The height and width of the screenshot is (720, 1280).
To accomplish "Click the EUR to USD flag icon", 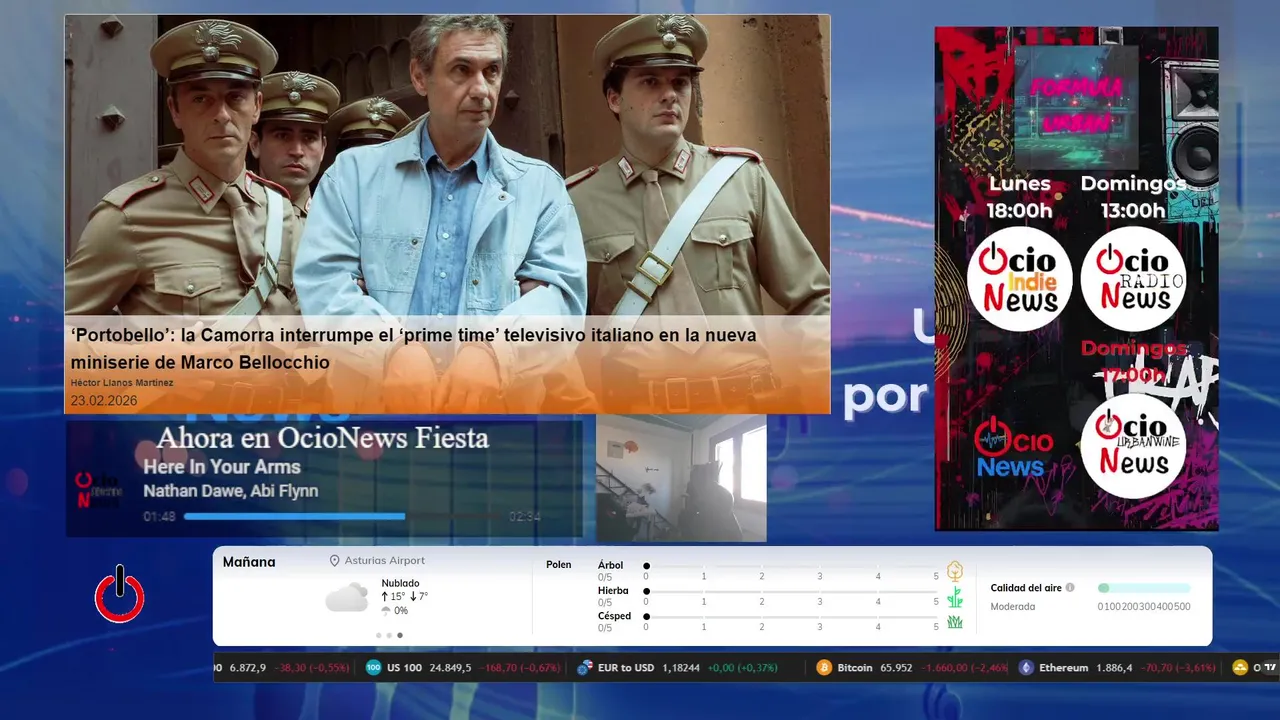I will tap(585, 668).
